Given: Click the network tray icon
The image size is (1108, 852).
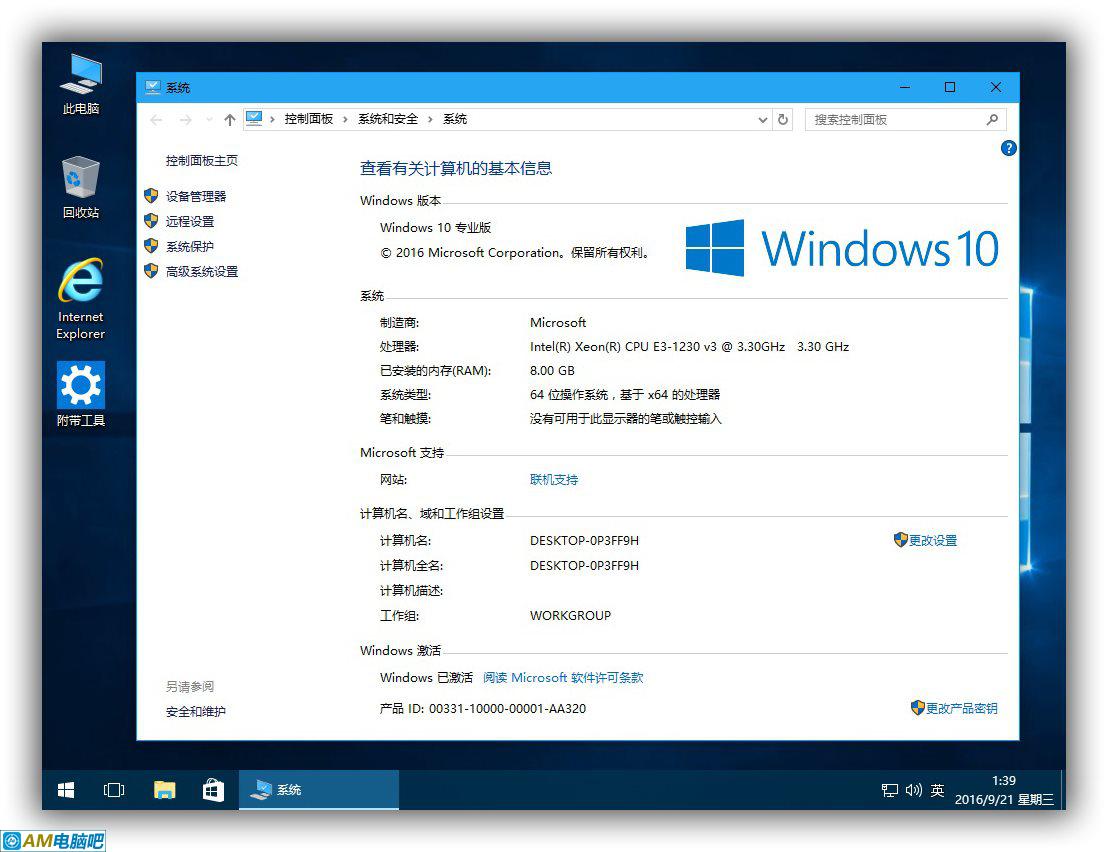Looking at the screenshot, I should coord(890,790).
